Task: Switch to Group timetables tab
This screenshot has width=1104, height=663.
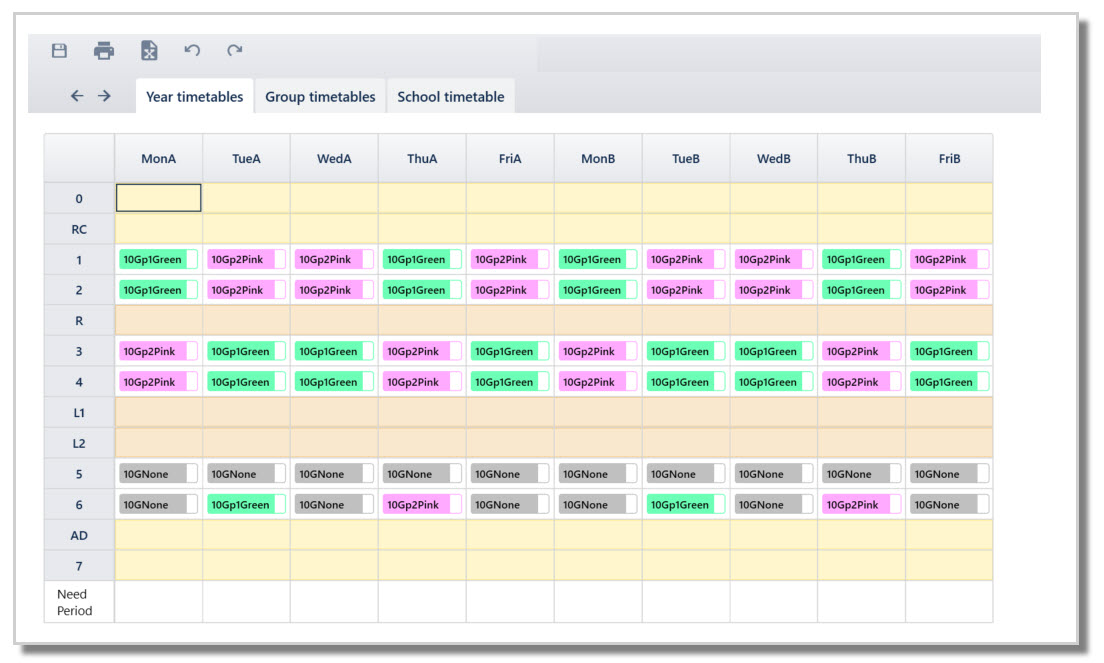Action: 320,96
